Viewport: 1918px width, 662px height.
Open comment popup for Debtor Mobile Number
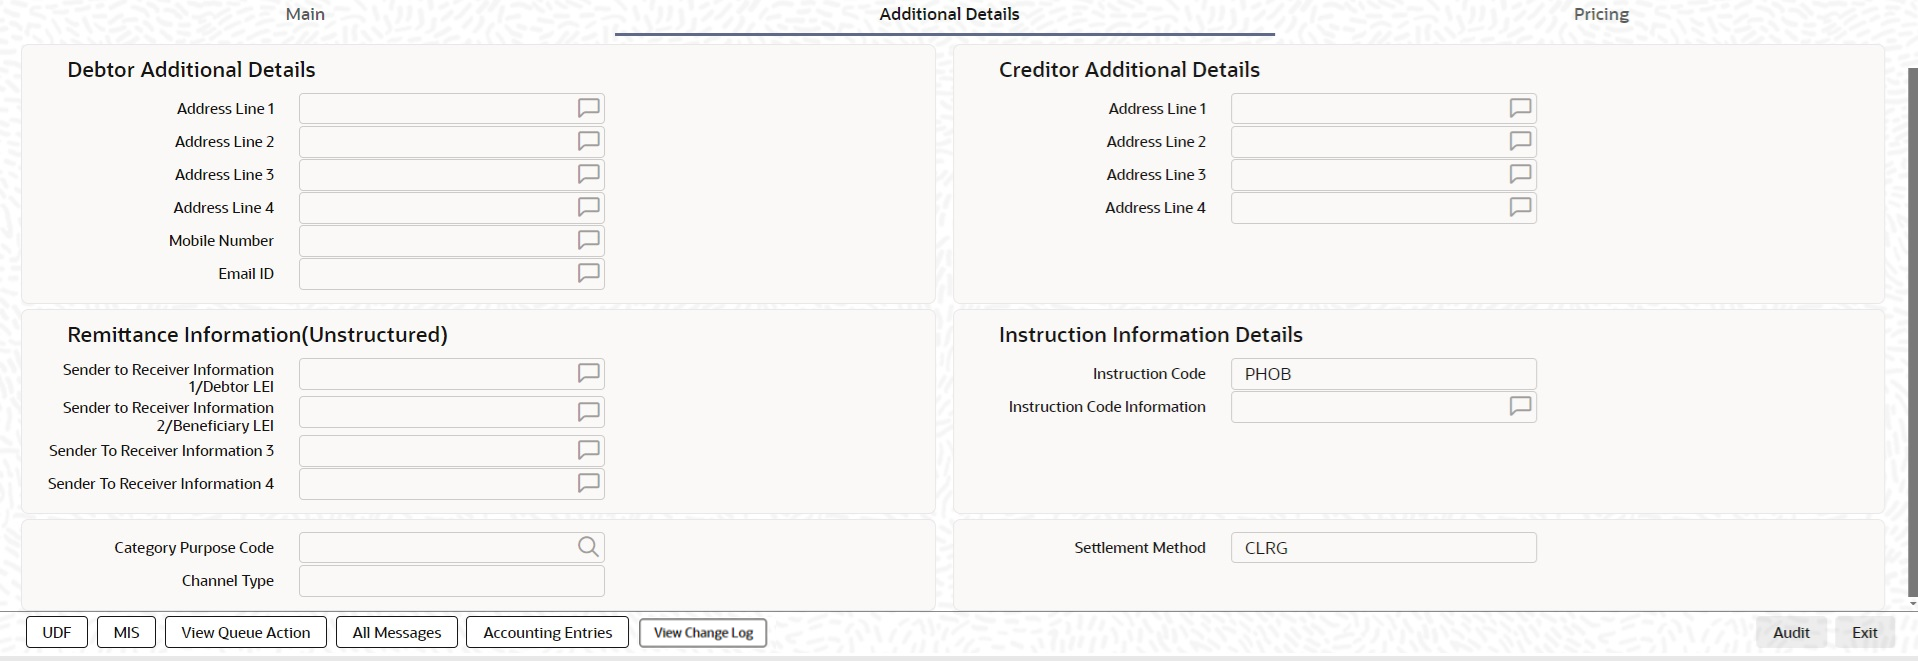tap(588, 240)
